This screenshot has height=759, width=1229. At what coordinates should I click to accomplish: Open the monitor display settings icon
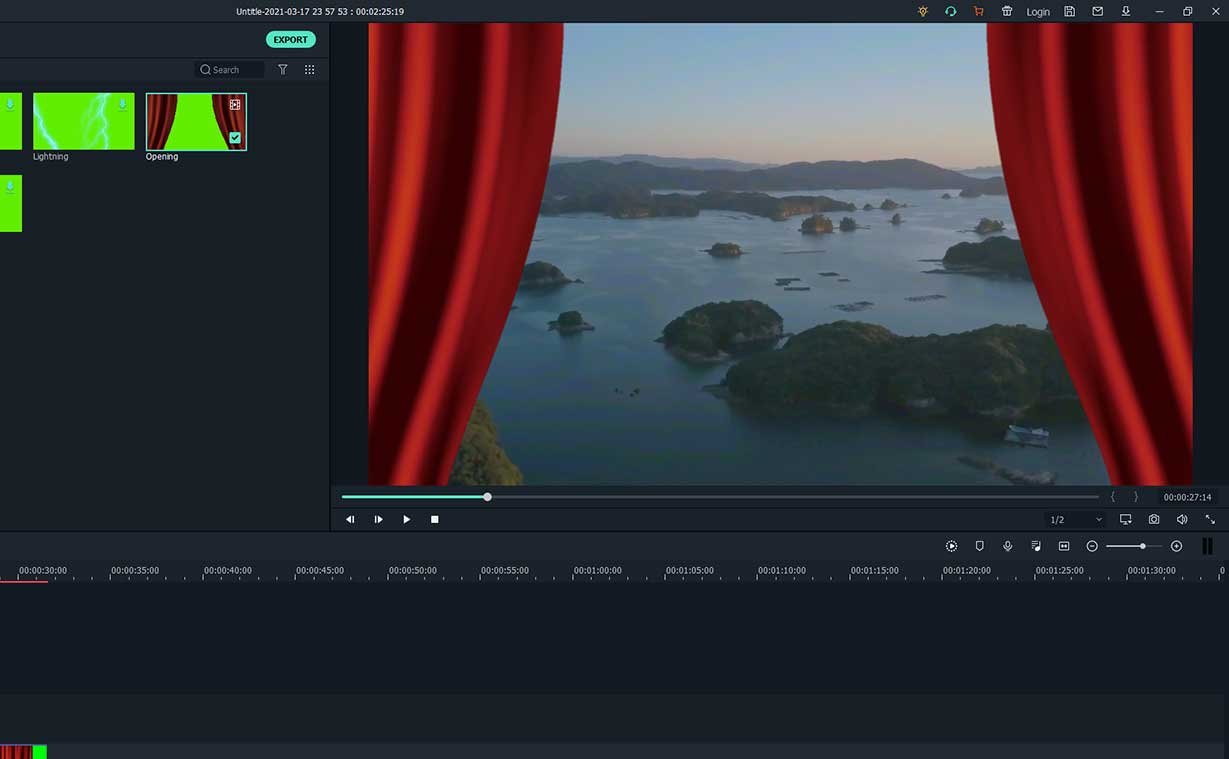1126,520
